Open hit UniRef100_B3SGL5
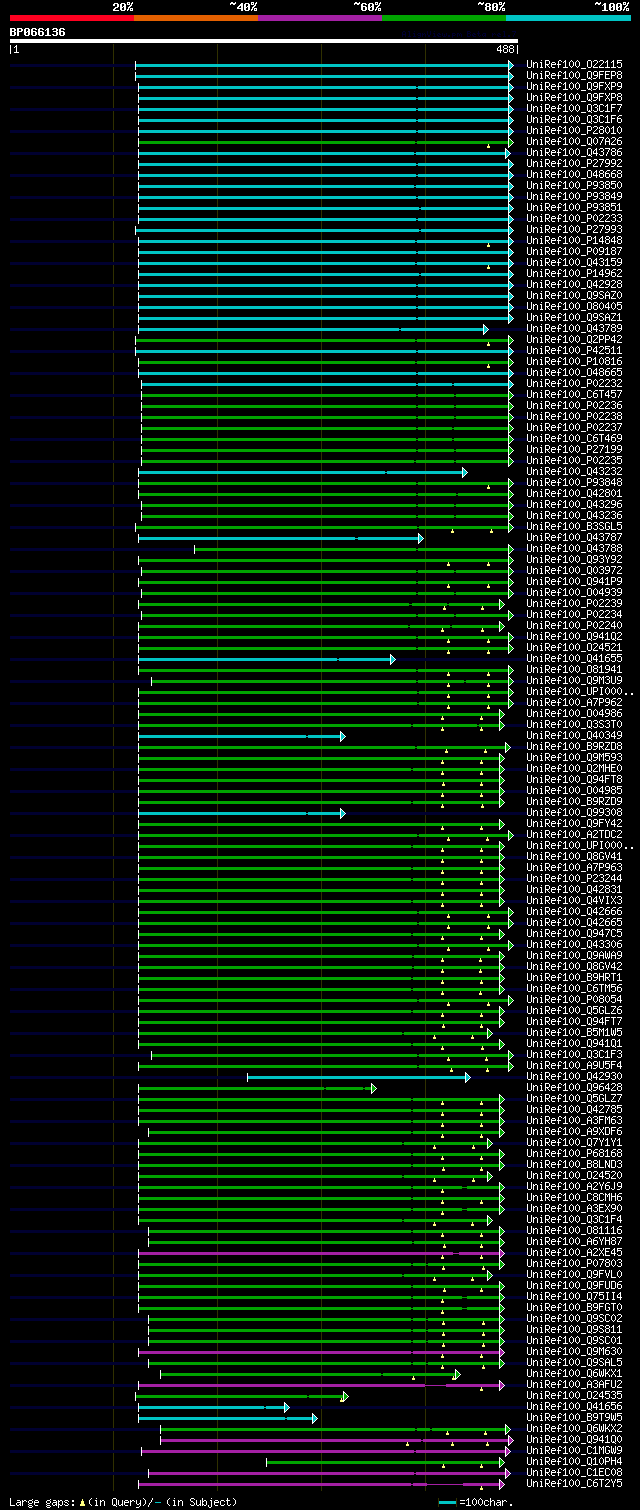This screenshot has height=1510, width=640. tap(574, 527)
